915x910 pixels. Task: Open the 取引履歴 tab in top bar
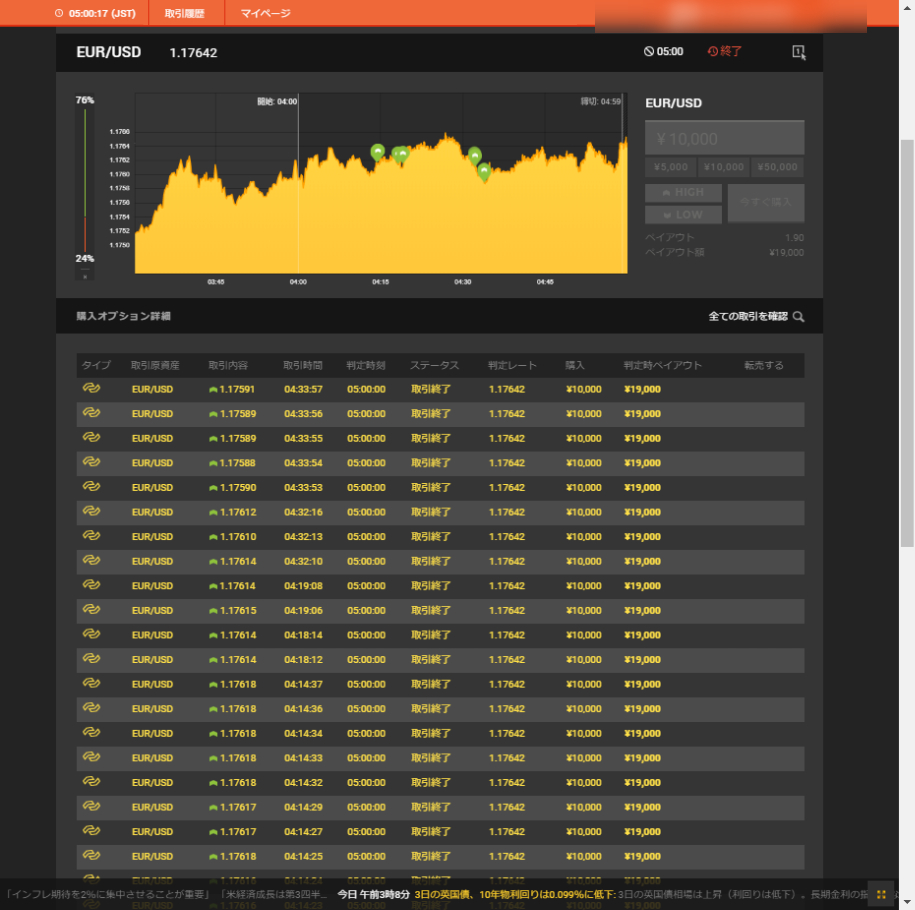184,13
